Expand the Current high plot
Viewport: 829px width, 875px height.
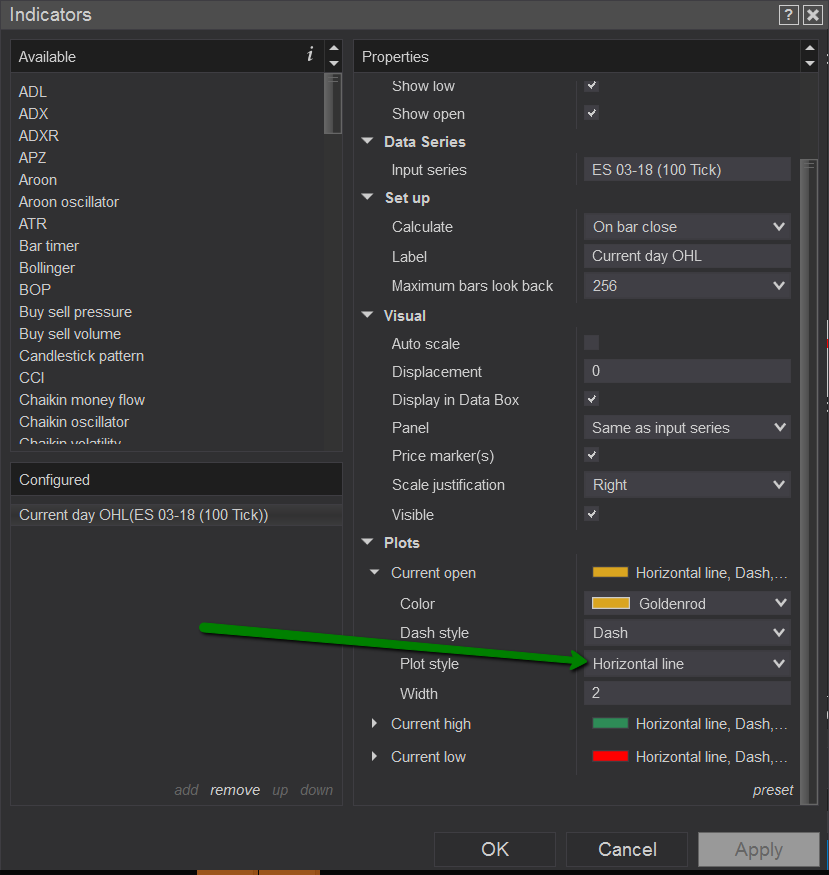tap(374, 723)
